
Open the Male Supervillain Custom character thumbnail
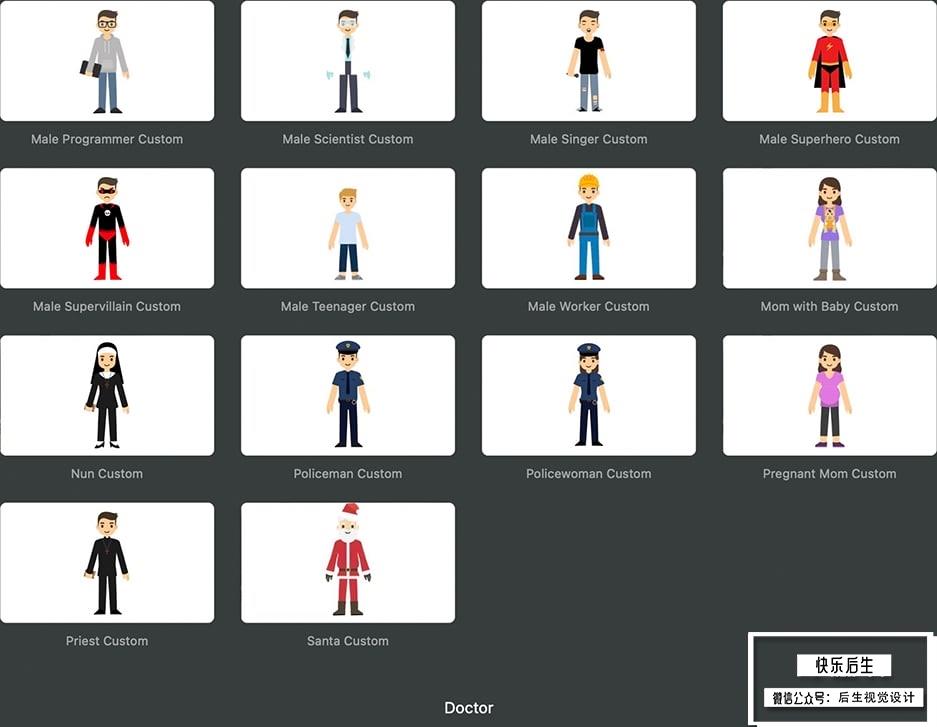point(107,228)
